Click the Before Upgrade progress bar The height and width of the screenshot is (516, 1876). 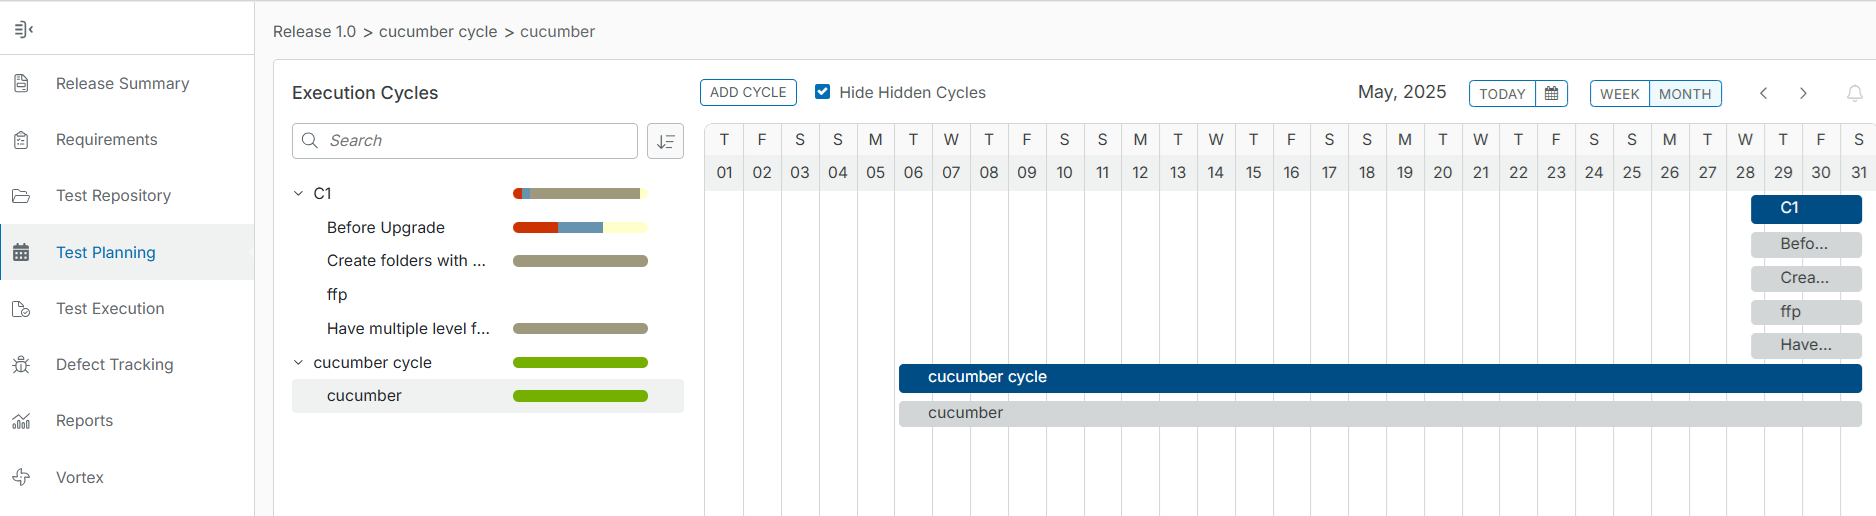coord(580,227)
